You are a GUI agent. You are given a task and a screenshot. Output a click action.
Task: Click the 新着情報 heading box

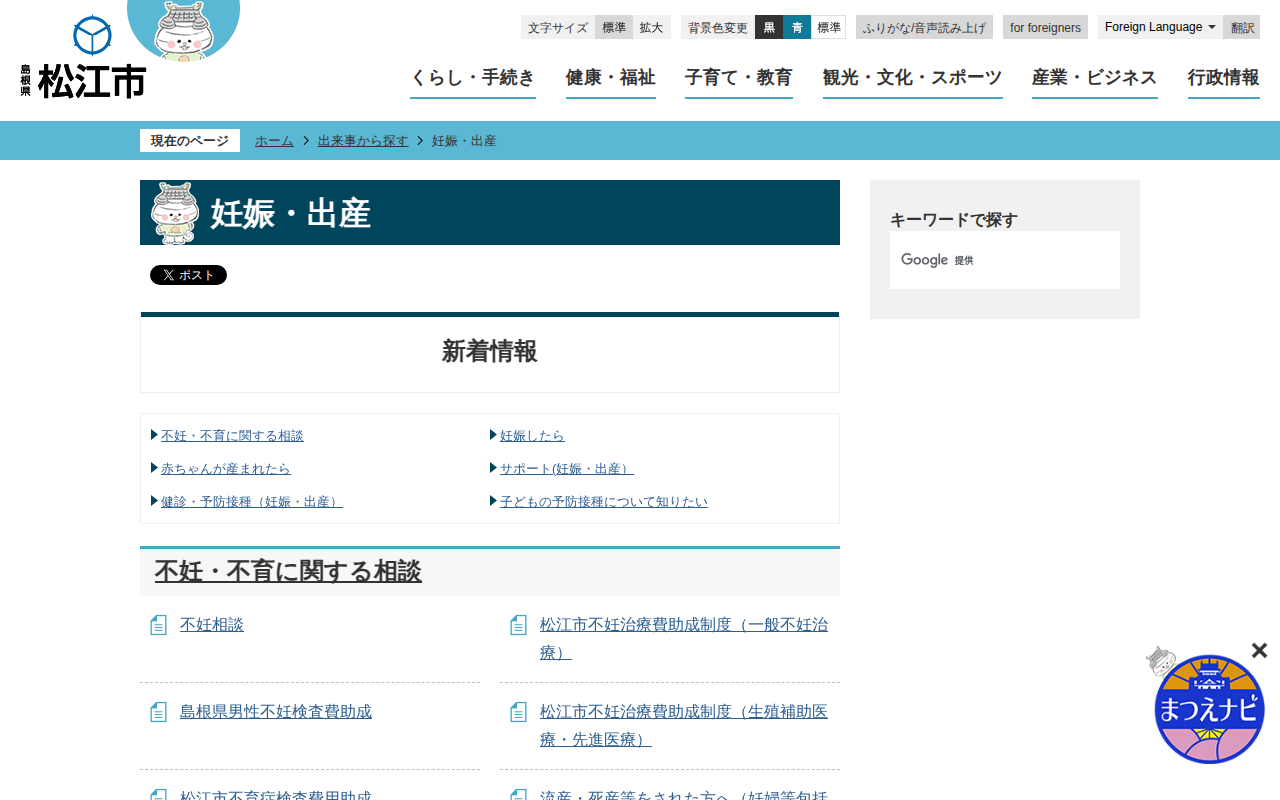coord(490,352)
